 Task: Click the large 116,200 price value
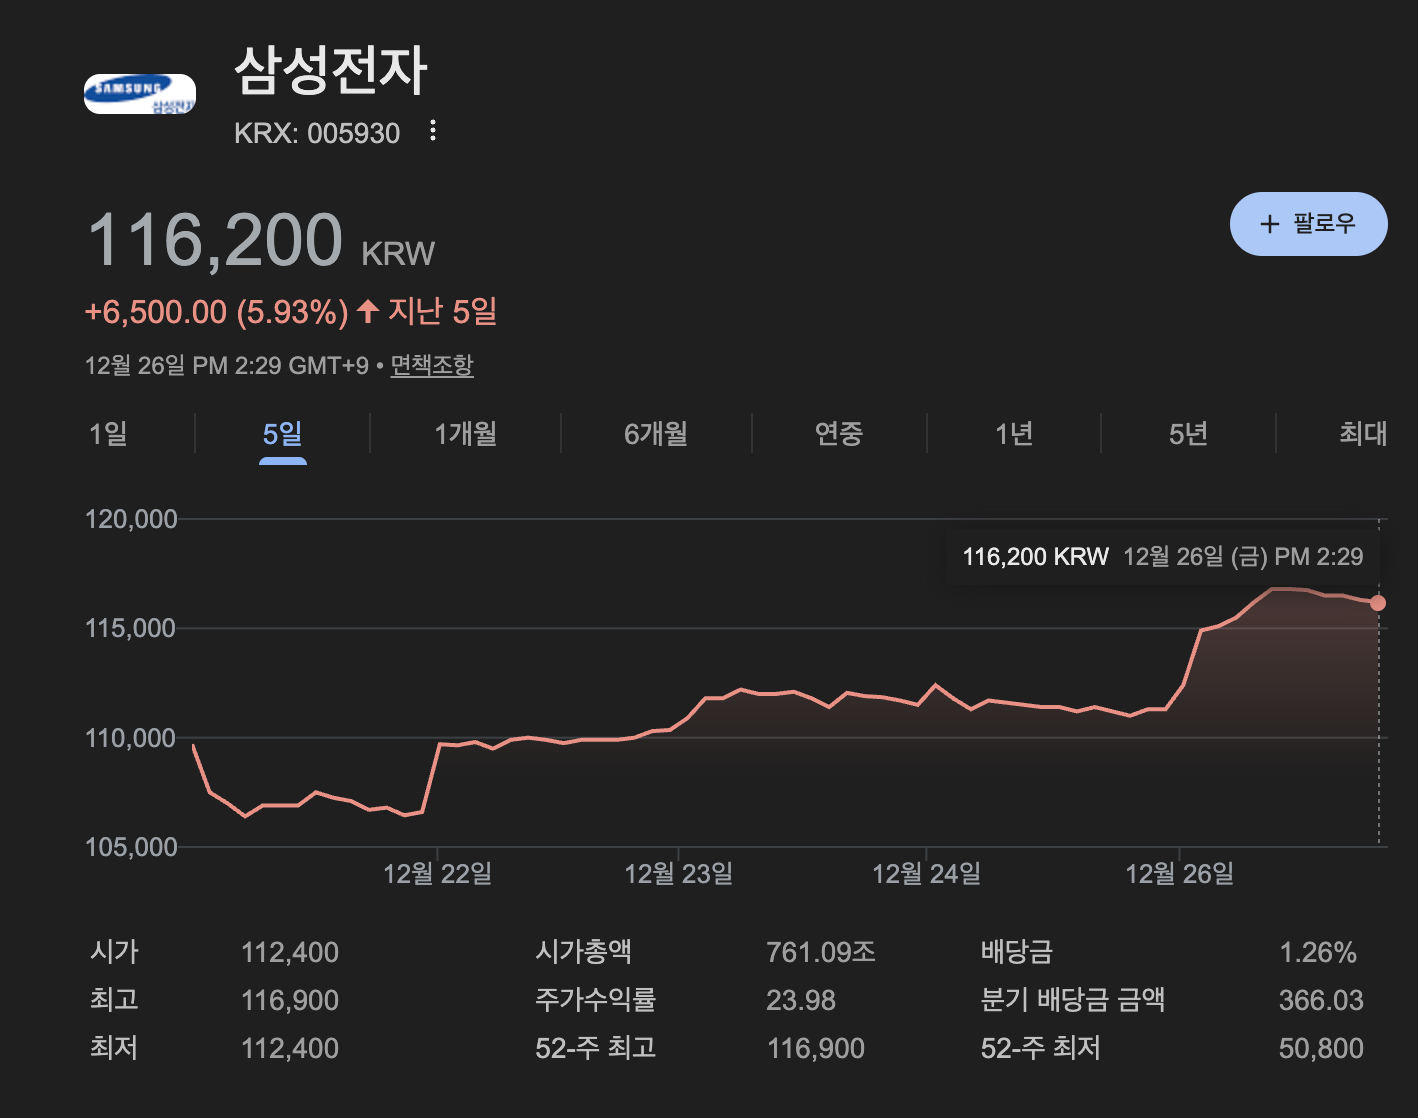pyautogui.click(x=216, y=241)
